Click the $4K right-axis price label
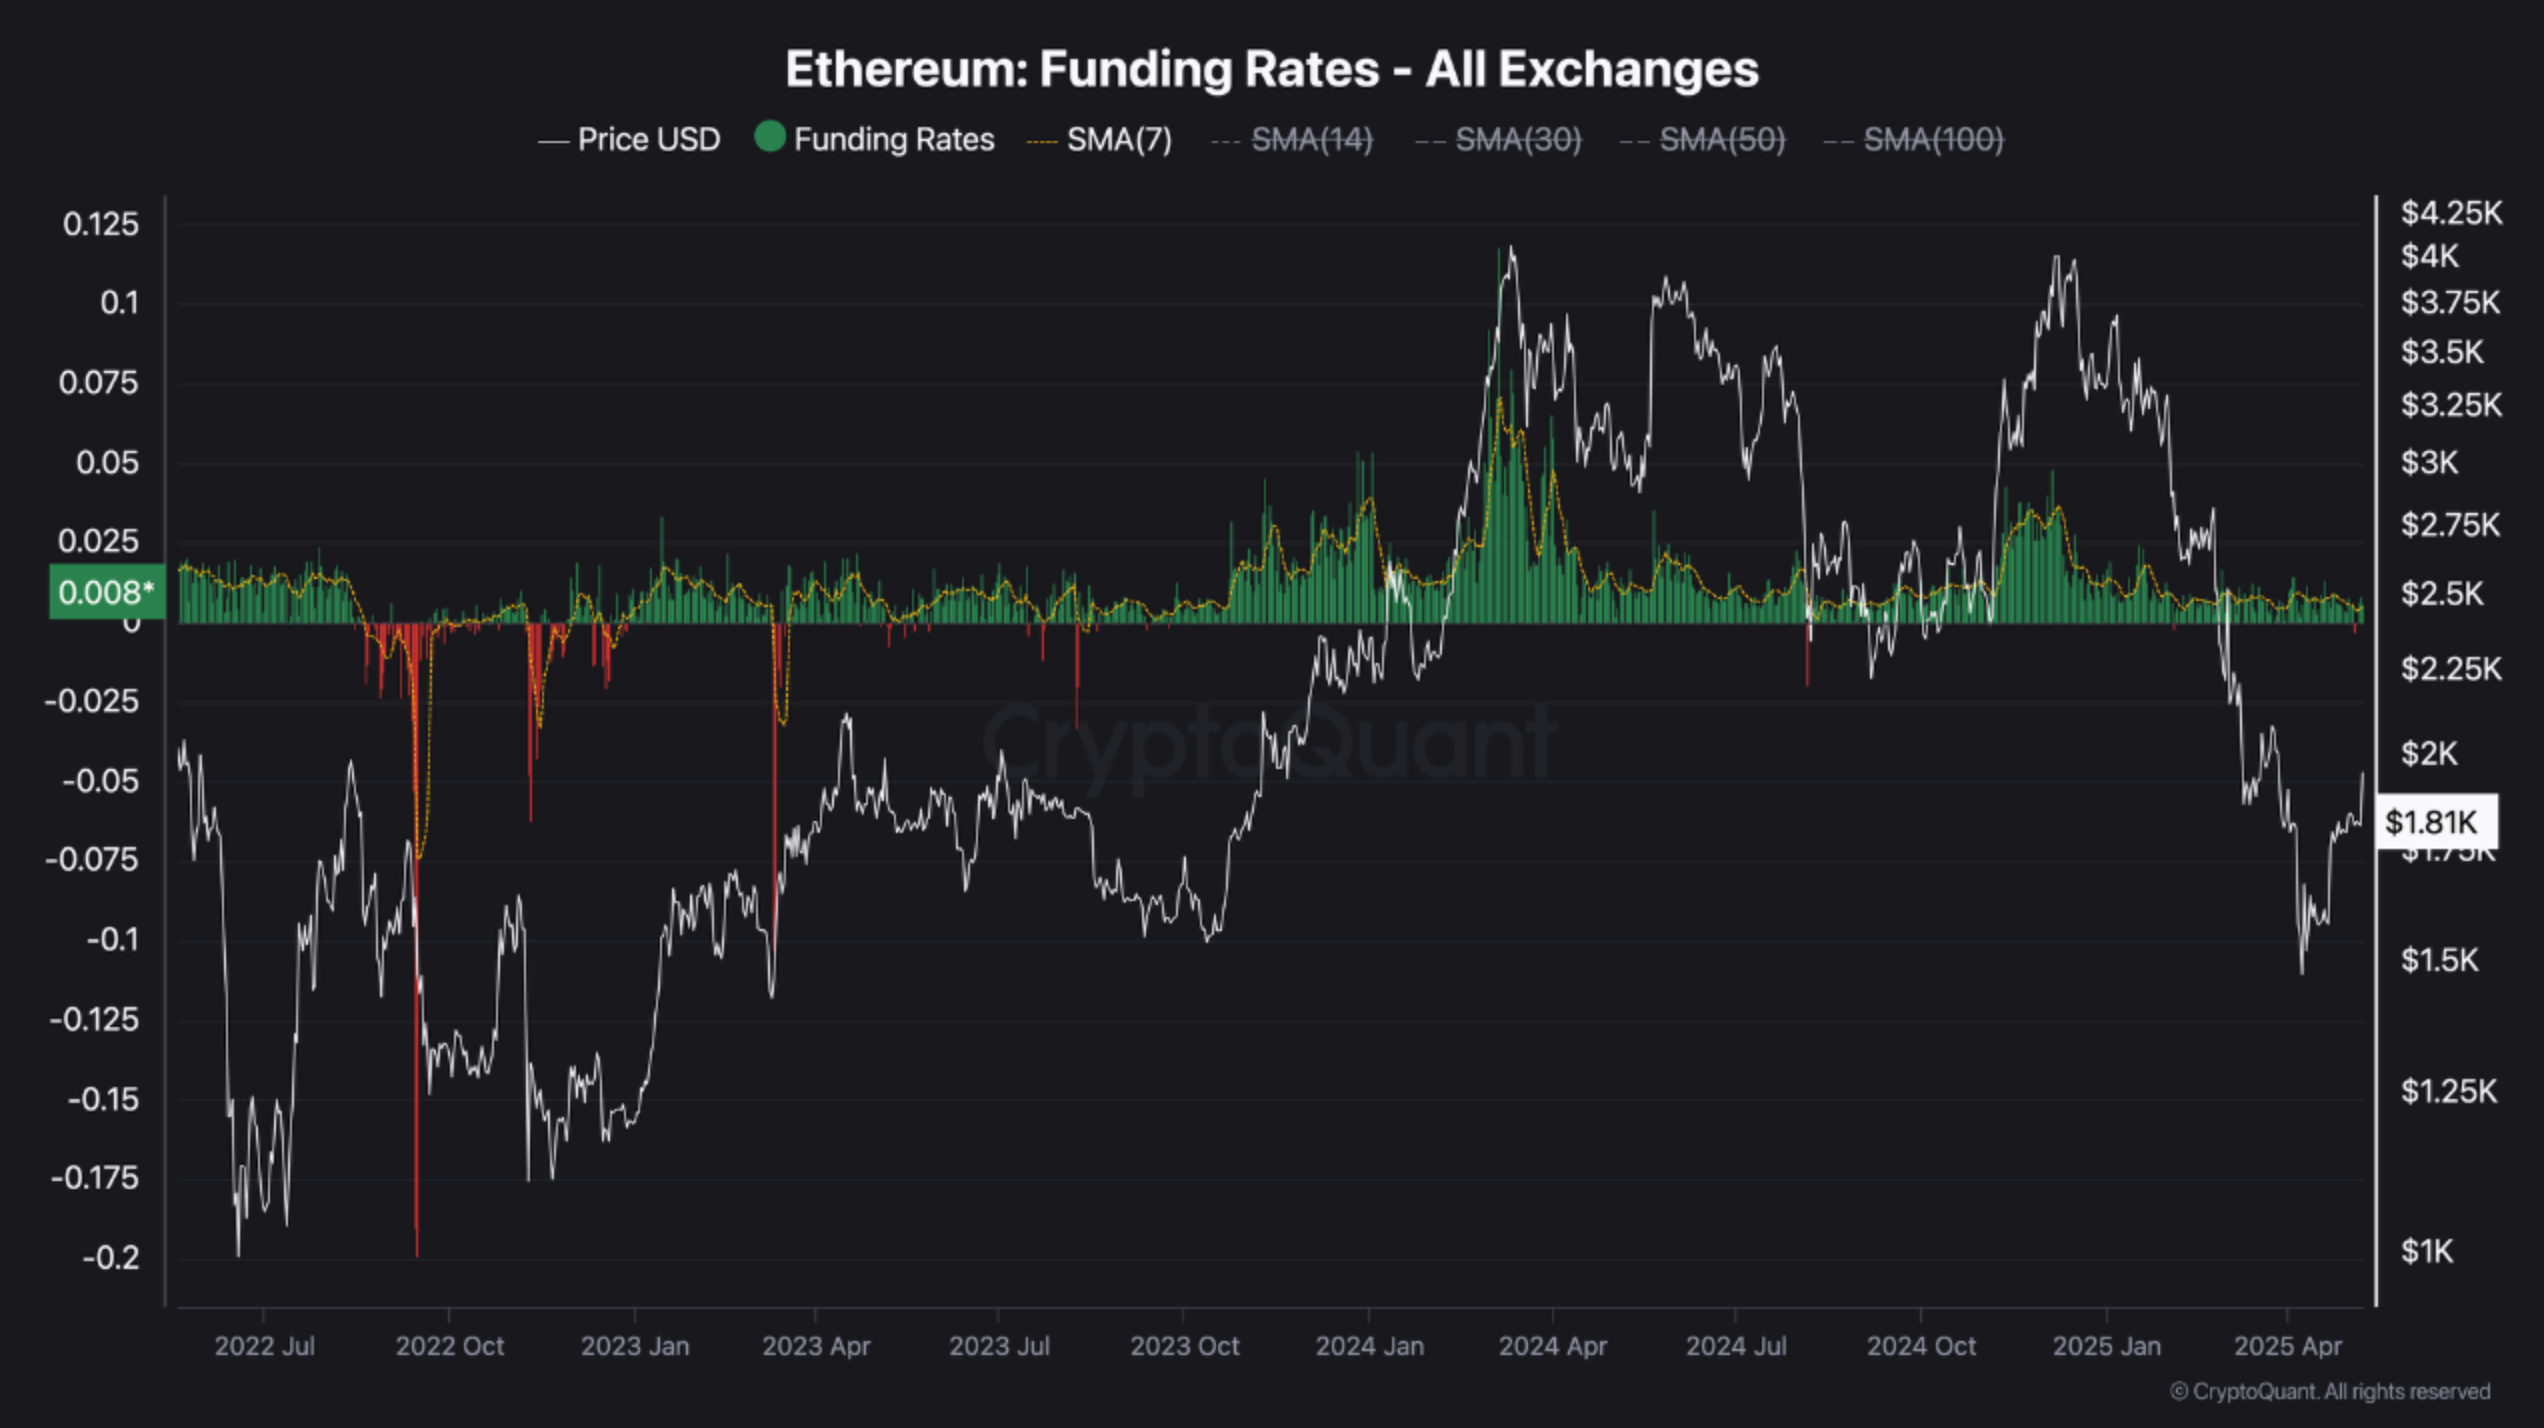 2429,256
